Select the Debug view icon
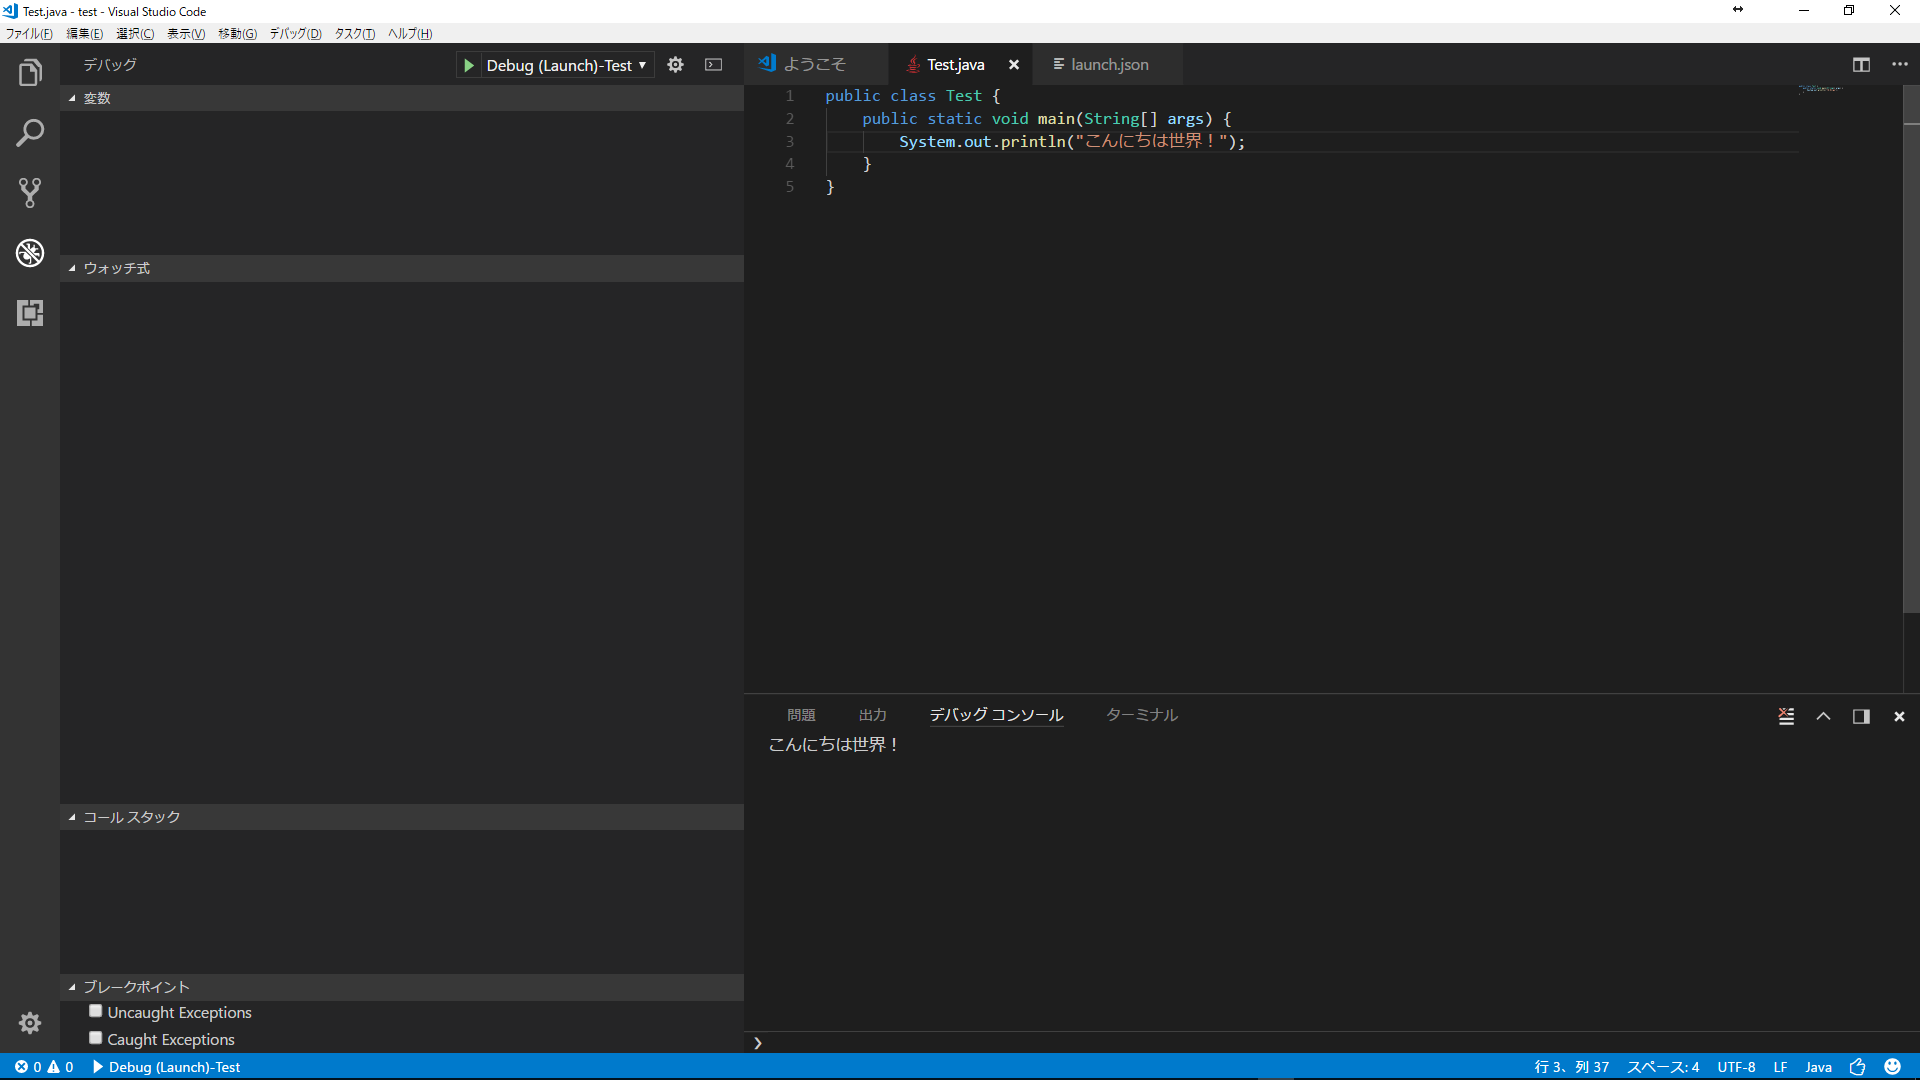Image resolution: width=1920 pixels, height=1080 pixels. (x=30, y=253)
